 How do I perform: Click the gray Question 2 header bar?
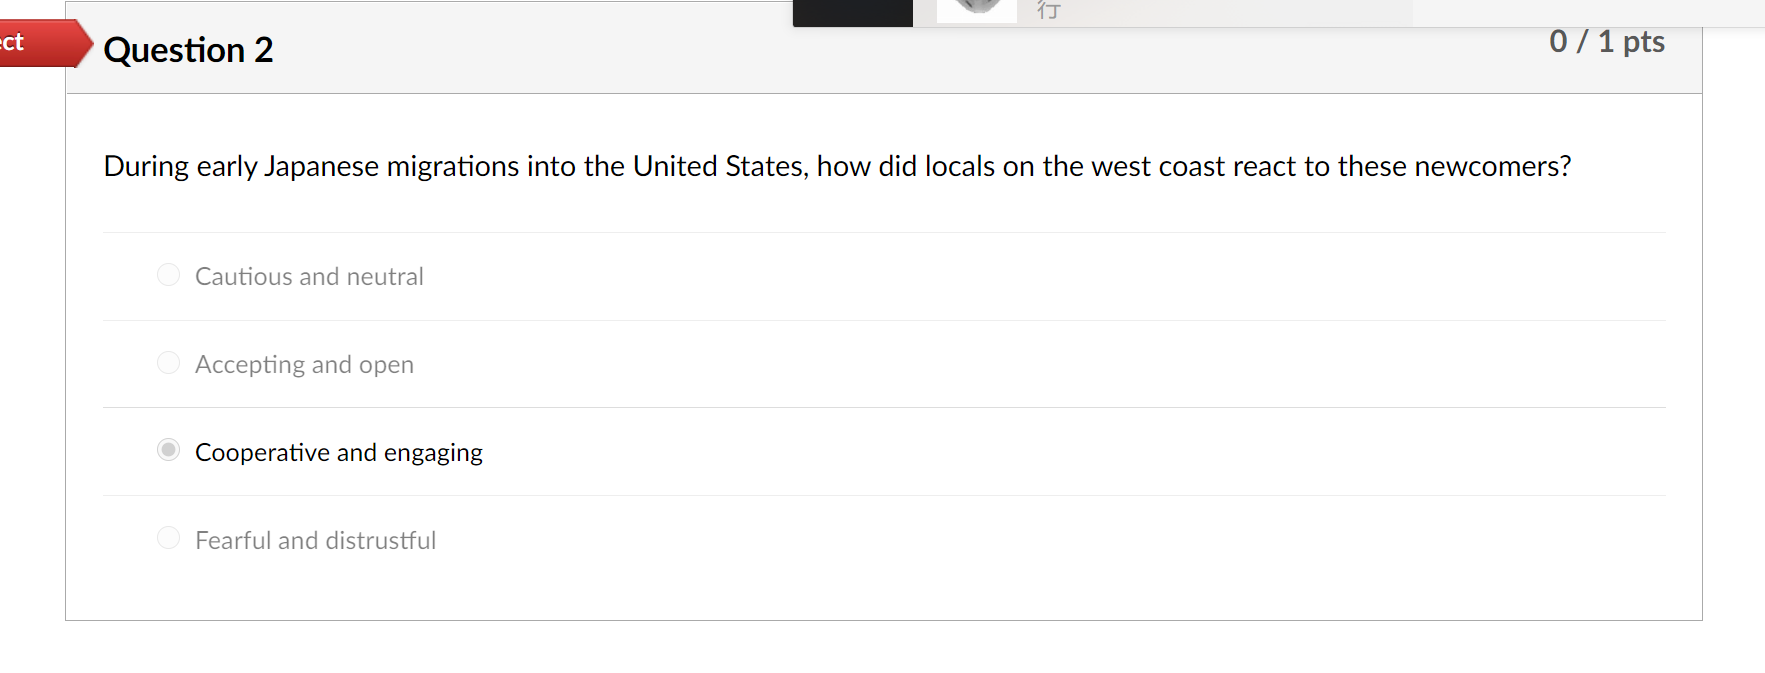884,60
